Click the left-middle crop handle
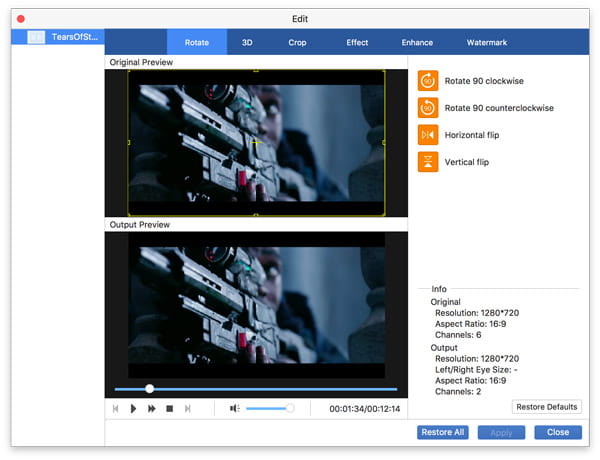The image size is (600, 460). 129,142
